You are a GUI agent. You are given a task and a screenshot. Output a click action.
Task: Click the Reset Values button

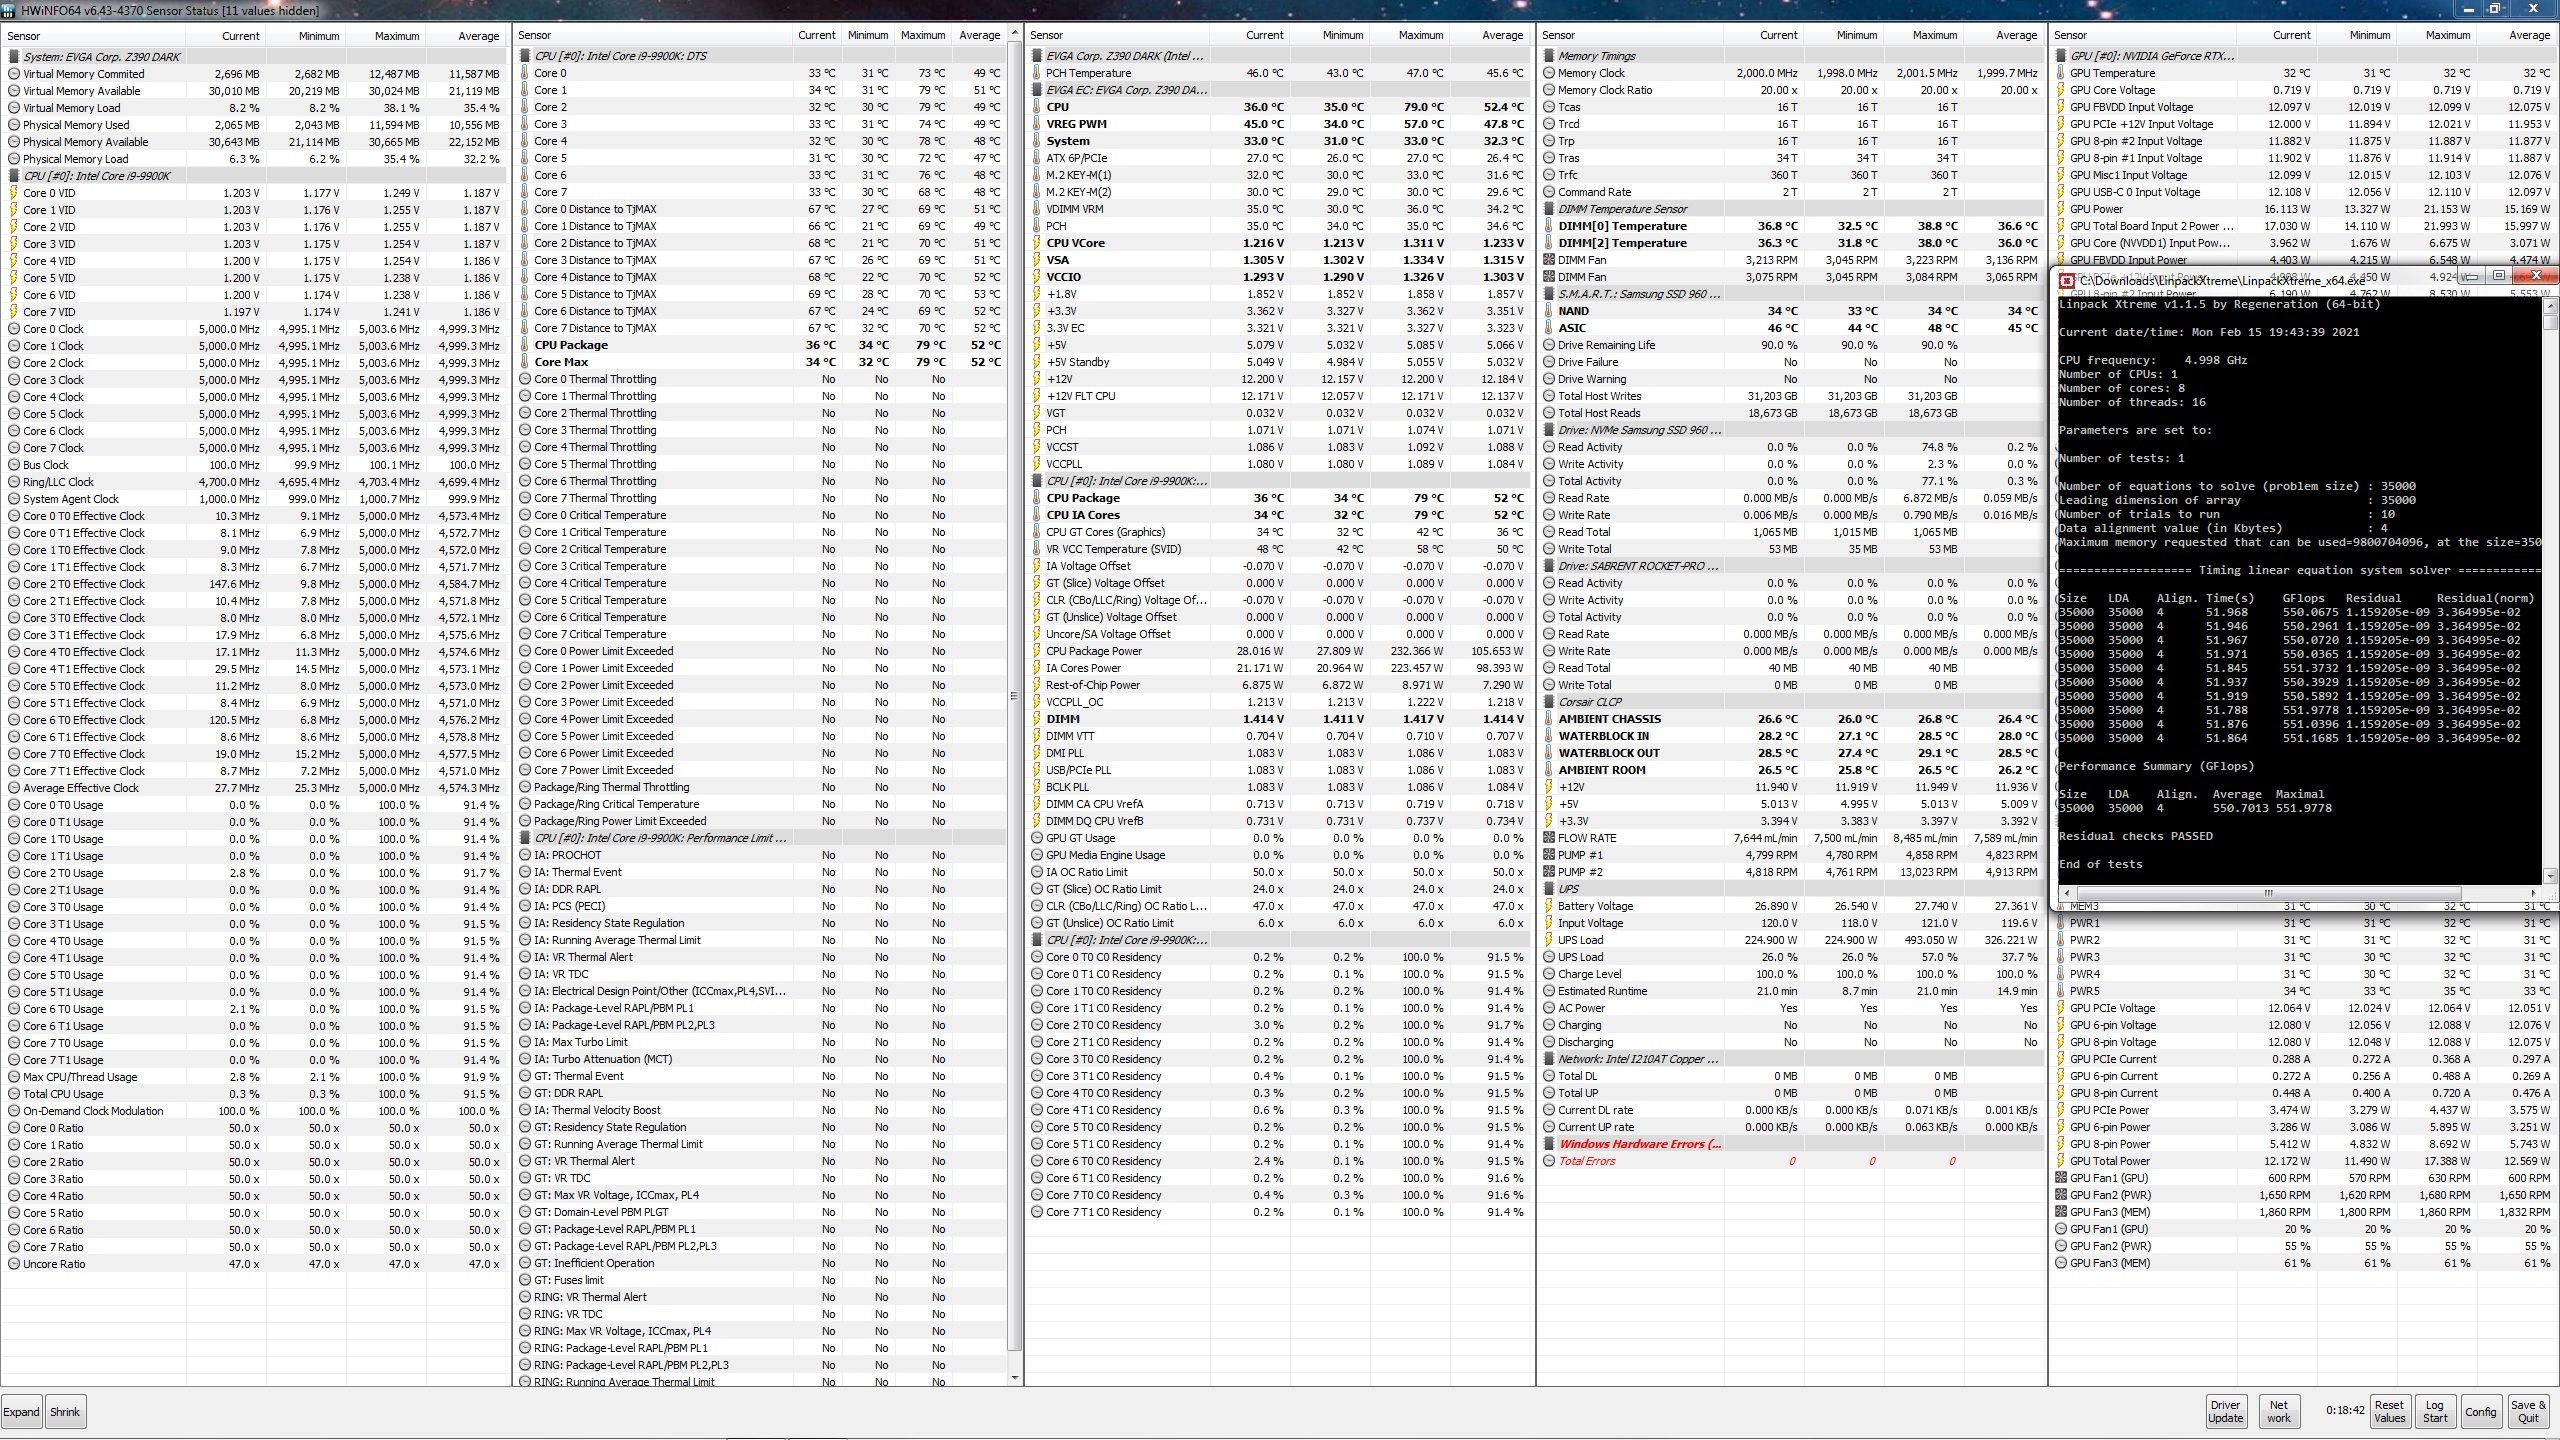2389,1411
